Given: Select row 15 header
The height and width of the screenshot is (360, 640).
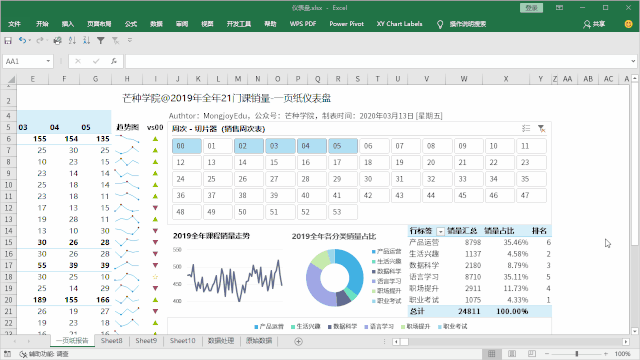Looking at the screenshot, I should 9,242.
